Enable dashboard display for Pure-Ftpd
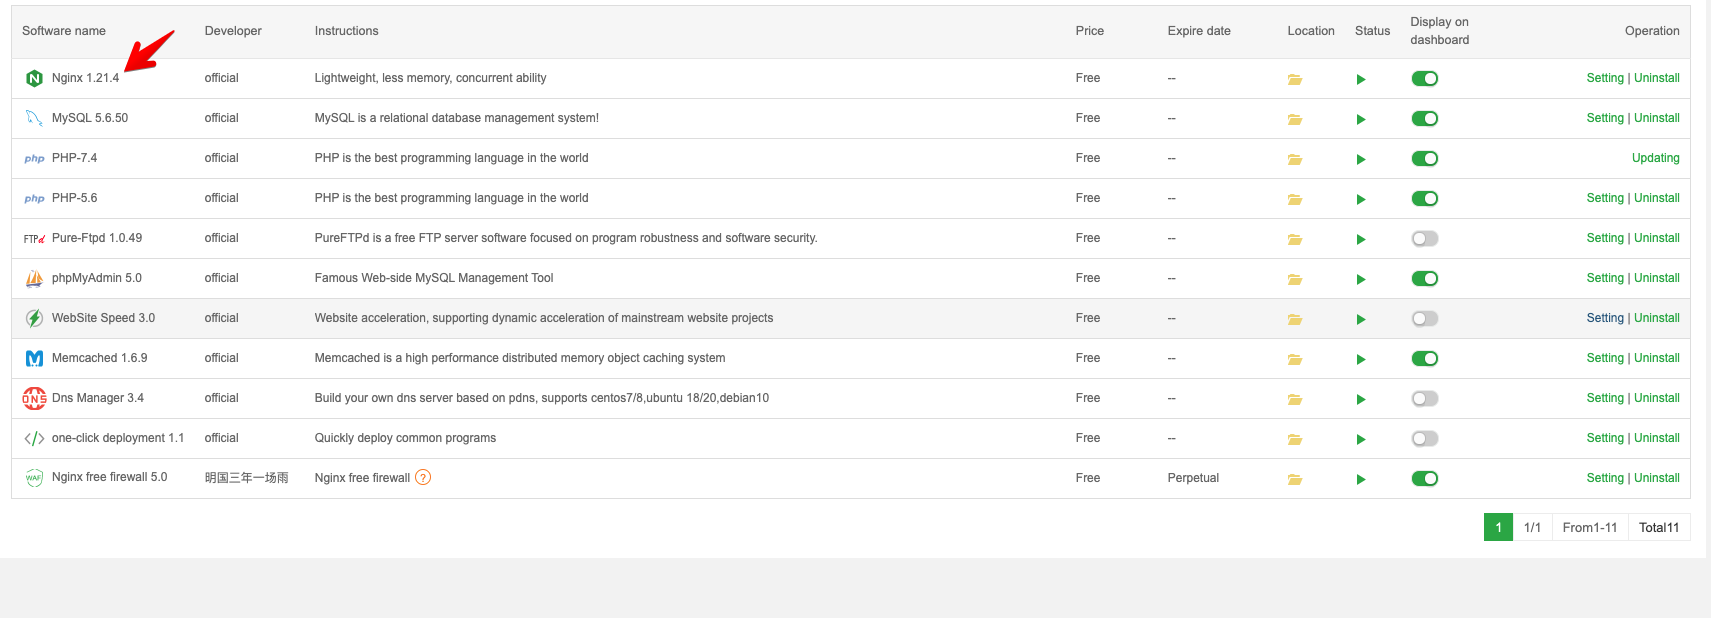Viewport: 1711px width, 618px height. click(x=1424, y=239)
